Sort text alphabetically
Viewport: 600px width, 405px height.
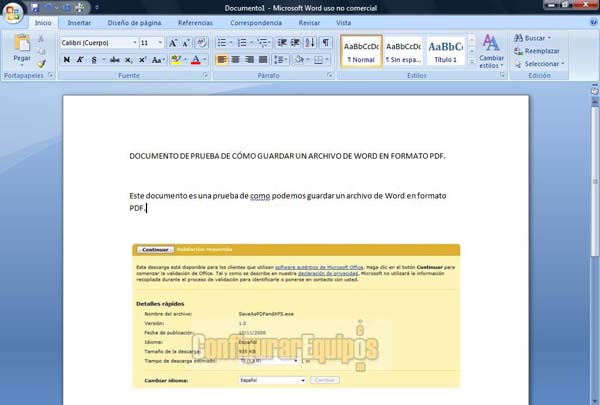(310, 42)
